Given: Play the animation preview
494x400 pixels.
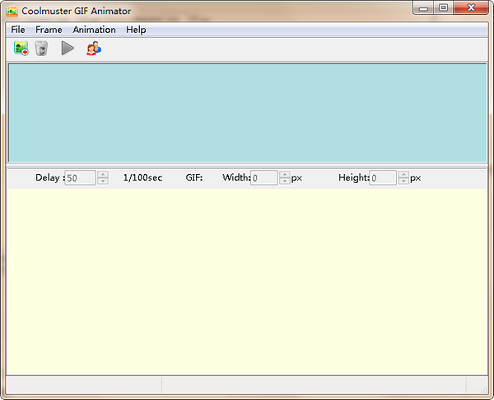Looking at the screenshot, I should tap(68, 49).
